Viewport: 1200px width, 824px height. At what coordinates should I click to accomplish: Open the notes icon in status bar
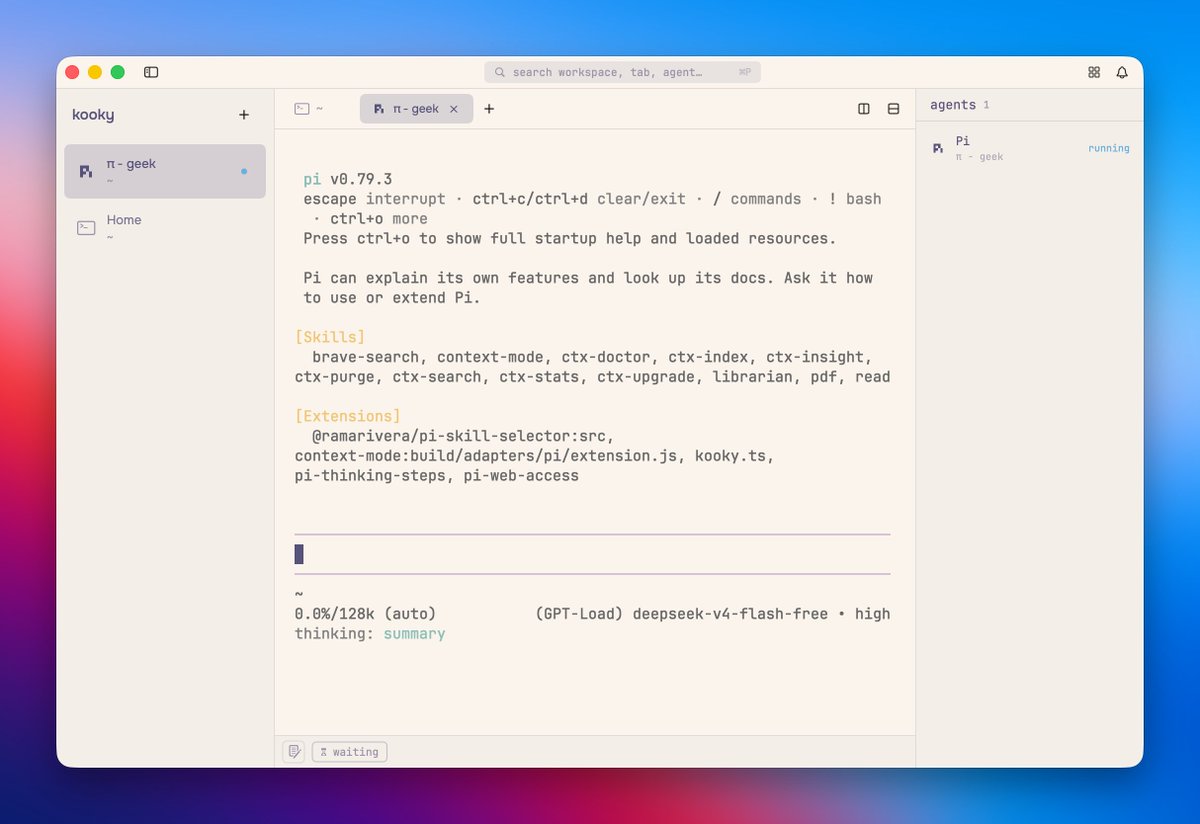(x=293, y=751)
